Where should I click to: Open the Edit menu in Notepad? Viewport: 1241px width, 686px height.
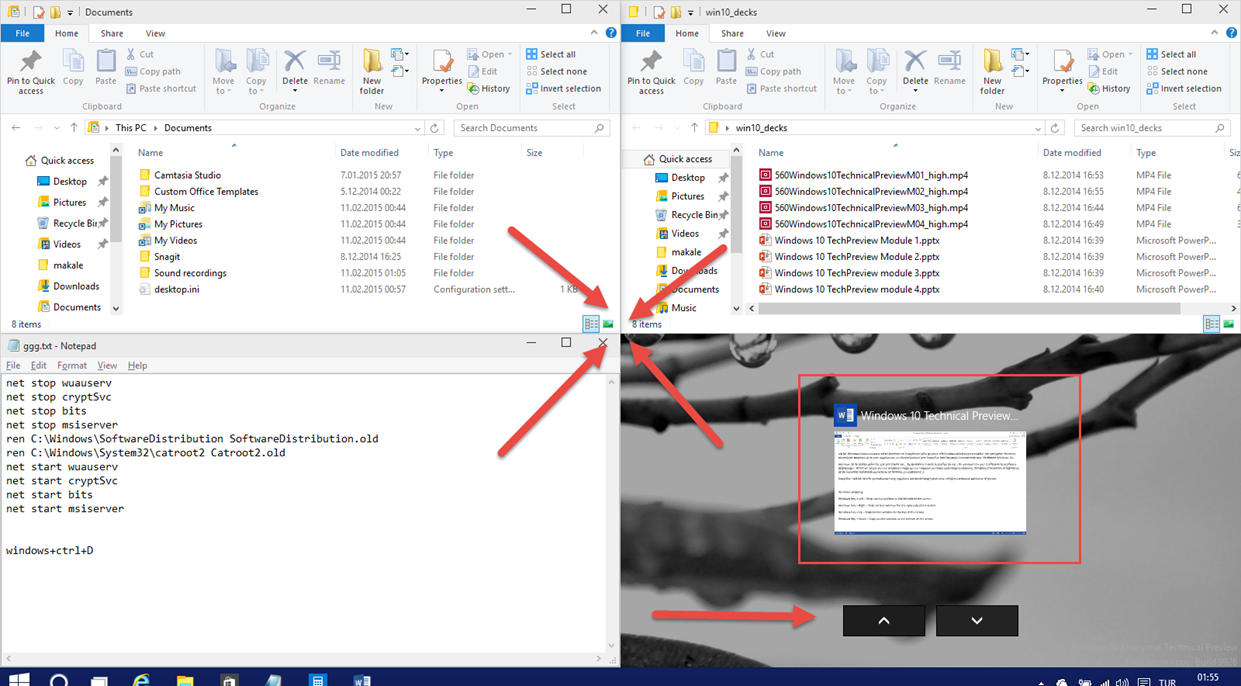(39, 366)
